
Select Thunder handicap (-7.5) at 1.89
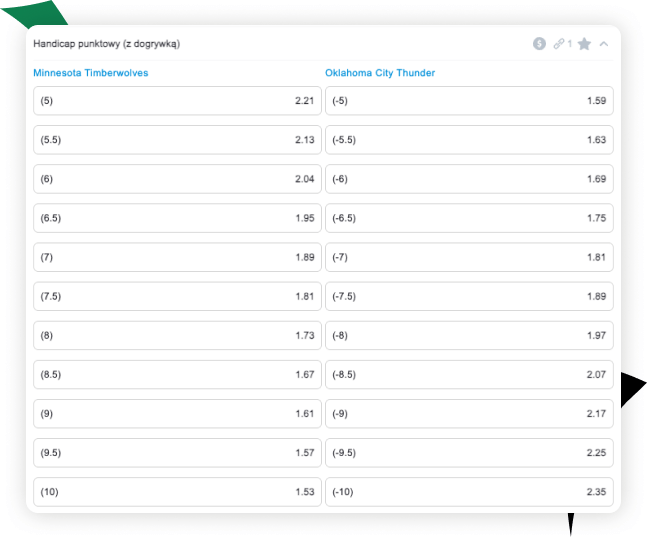[x=469, y=296]
